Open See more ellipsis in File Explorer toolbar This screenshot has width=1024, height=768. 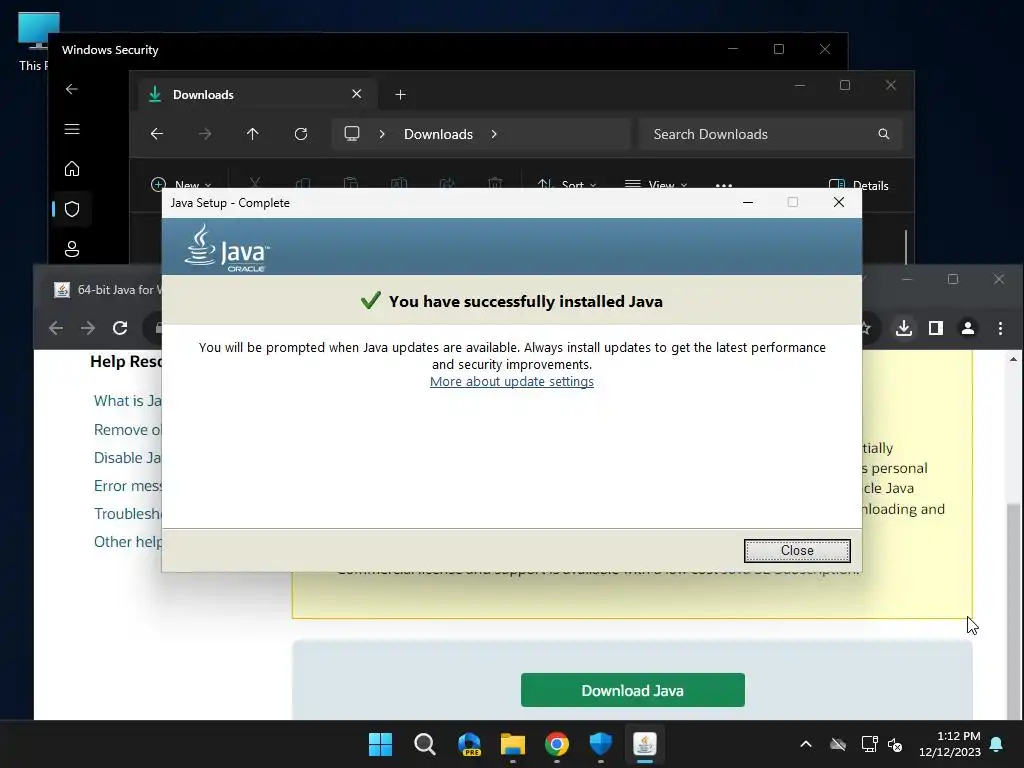724,185
